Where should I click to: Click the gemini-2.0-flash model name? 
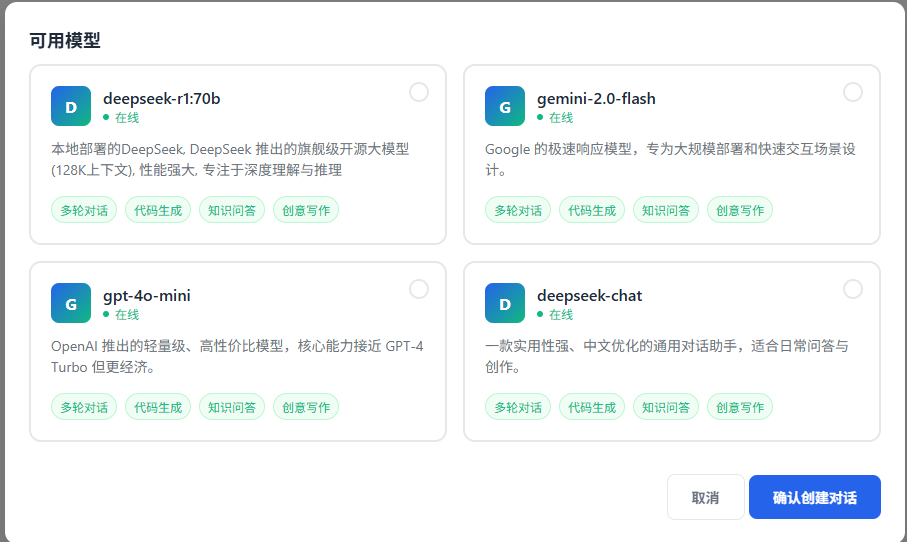click(x=596, y=99)
